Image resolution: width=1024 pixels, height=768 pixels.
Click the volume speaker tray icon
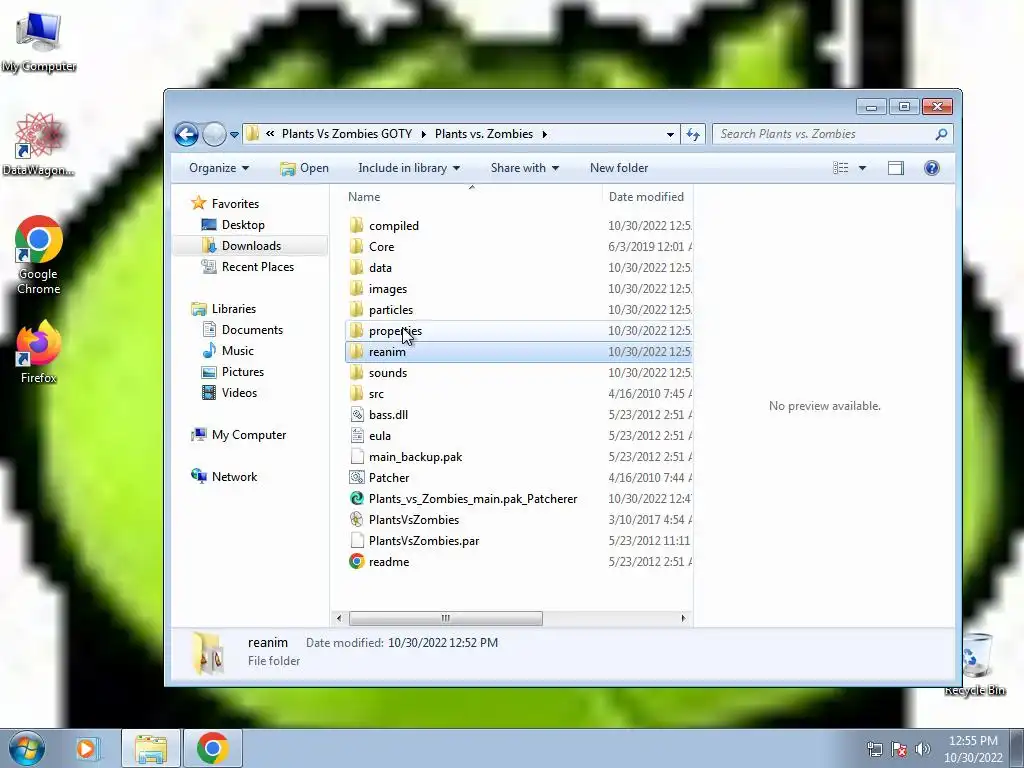(923, 748)
